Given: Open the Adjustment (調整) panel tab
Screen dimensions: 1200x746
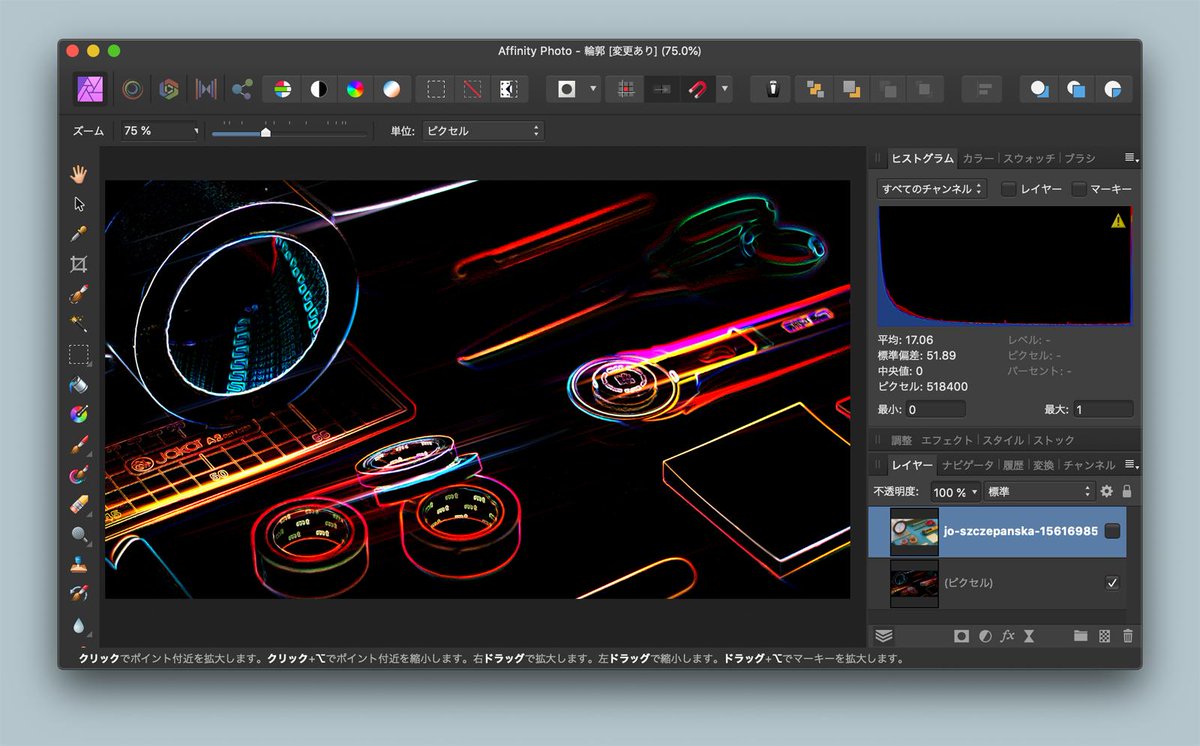Looking at the screenshot, I should point(901,440).
